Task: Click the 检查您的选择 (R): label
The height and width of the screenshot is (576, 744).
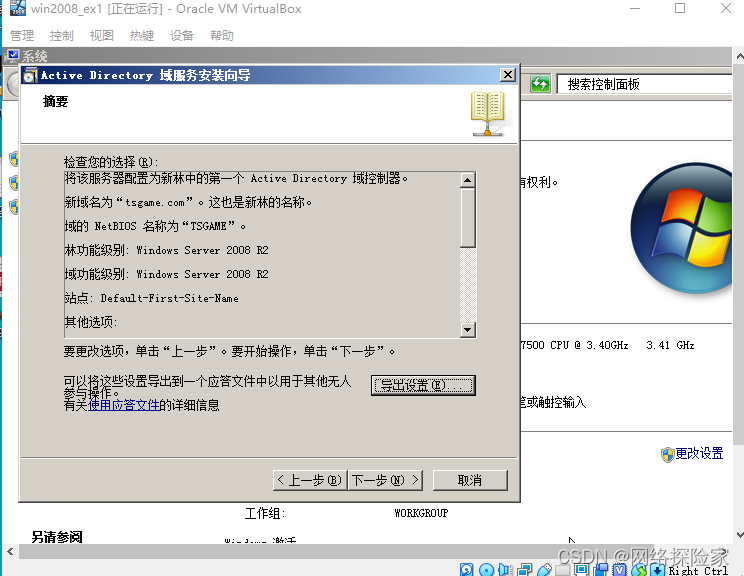Action: coord(111,162)
